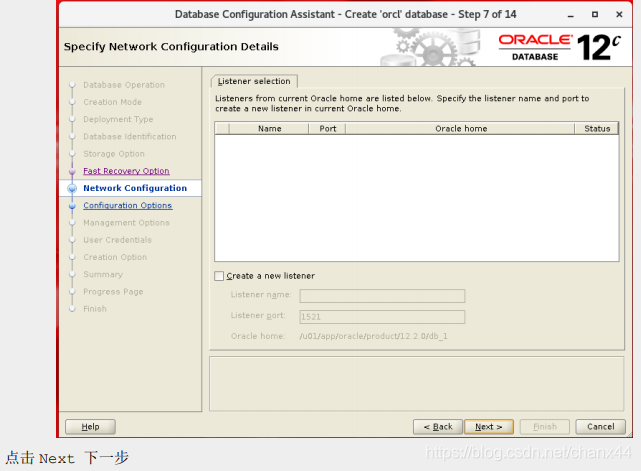Jump to the Configuration Options step
This screenshot has height=471, width=641.
click(x=128, y=205)
